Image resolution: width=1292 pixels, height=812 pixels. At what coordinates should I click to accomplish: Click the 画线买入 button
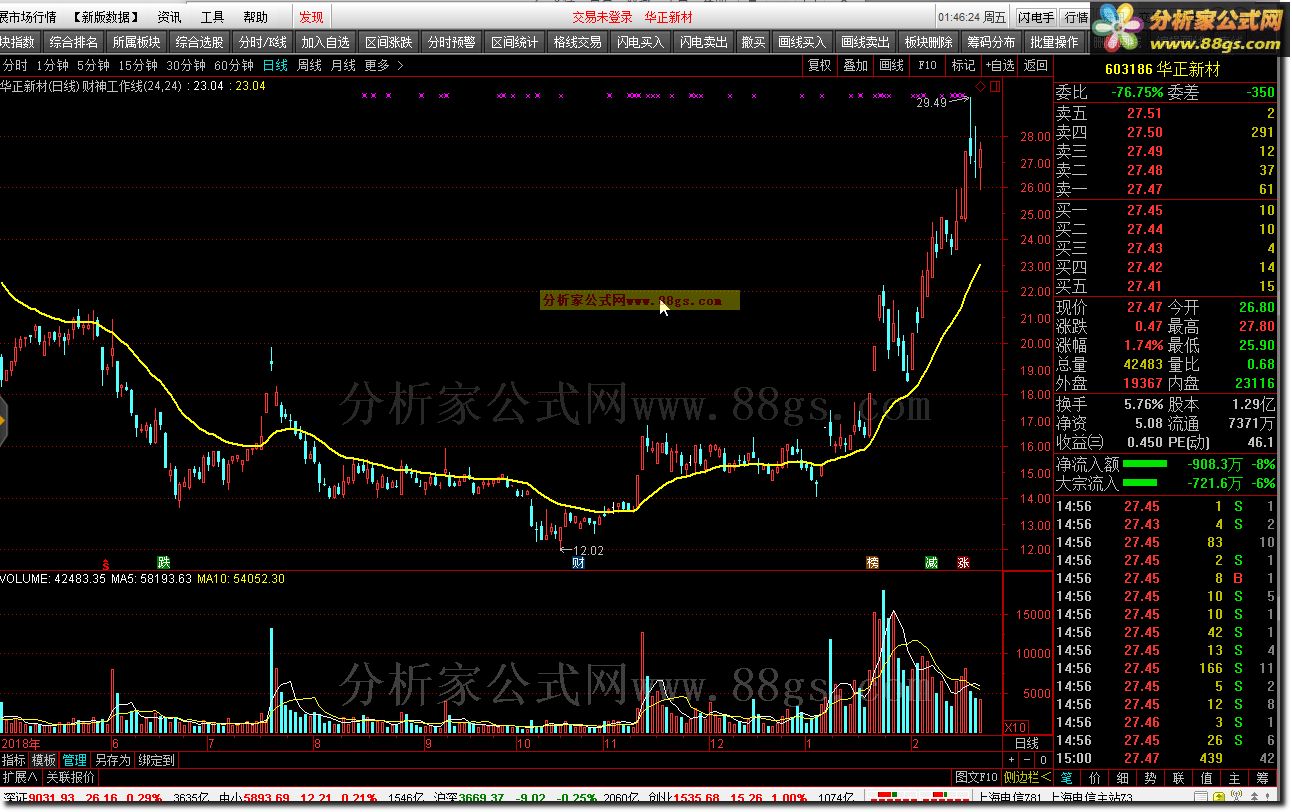click(x=803, y=42)
